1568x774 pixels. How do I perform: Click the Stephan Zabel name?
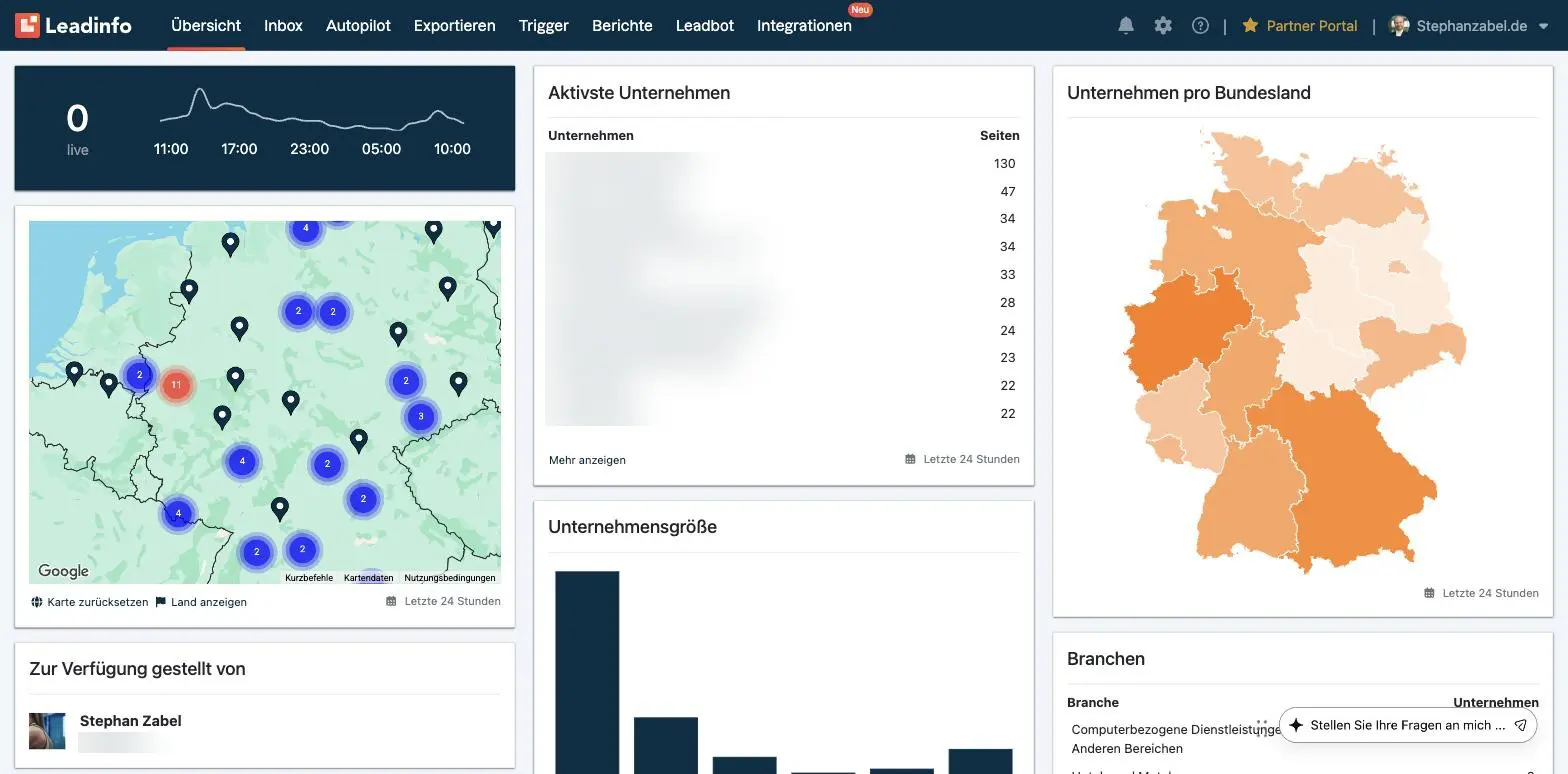pyautogui.click(x=131, y=721)
